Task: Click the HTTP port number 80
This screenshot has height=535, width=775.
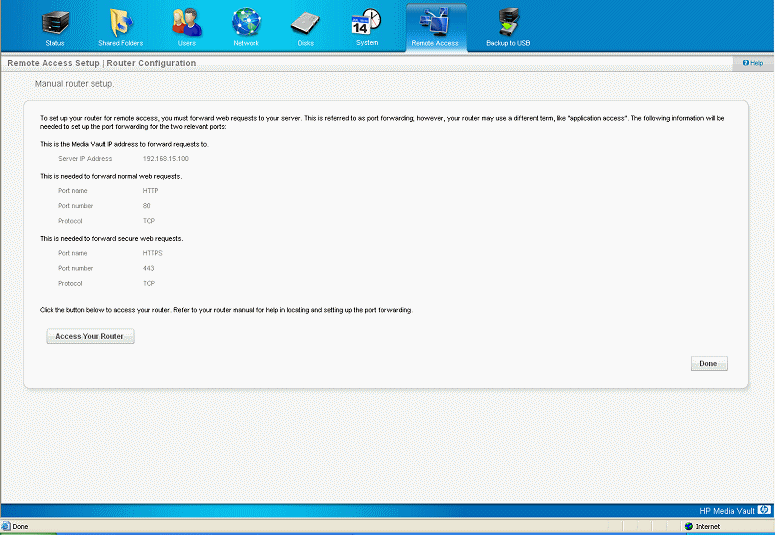Action: (147, 205)
